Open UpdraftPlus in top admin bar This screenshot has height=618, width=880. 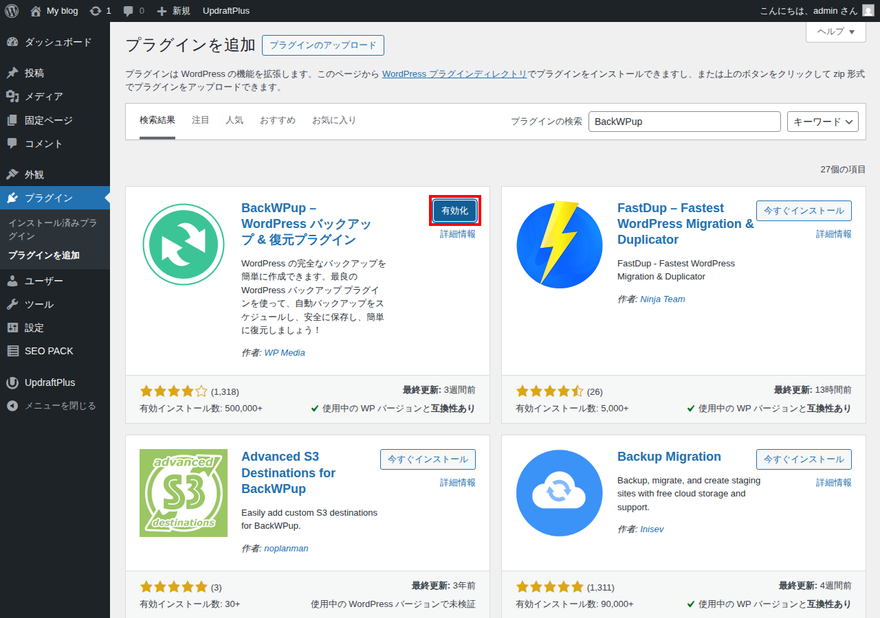point(226,11)
